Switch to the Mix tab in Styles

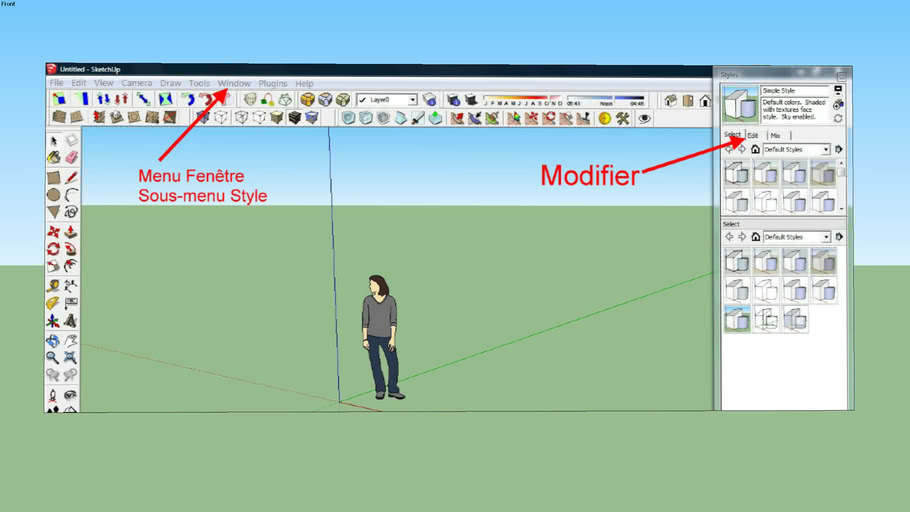pyautogui.click(x=775, y=135)
